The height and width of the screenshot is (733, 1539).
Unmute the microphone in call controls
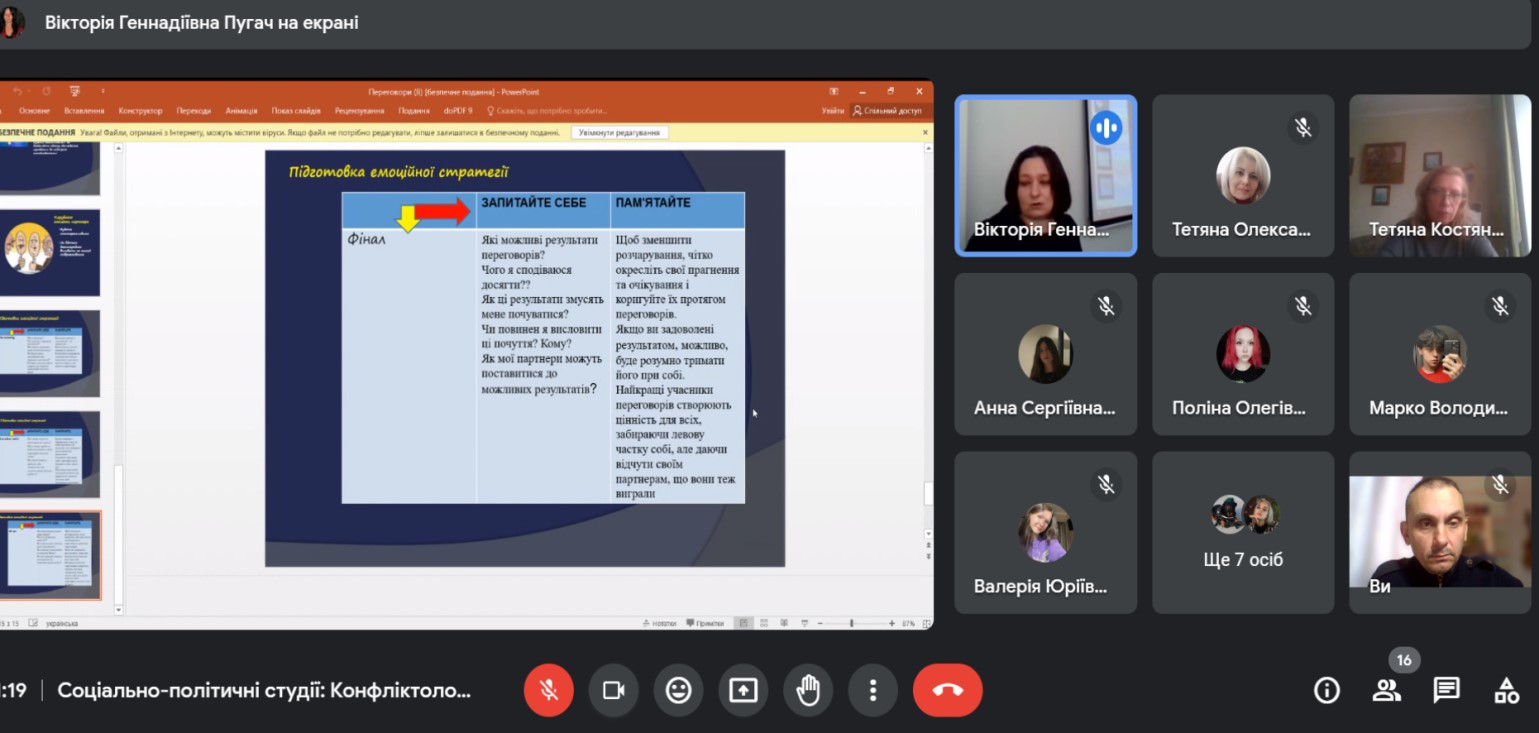tap(548, 690)
